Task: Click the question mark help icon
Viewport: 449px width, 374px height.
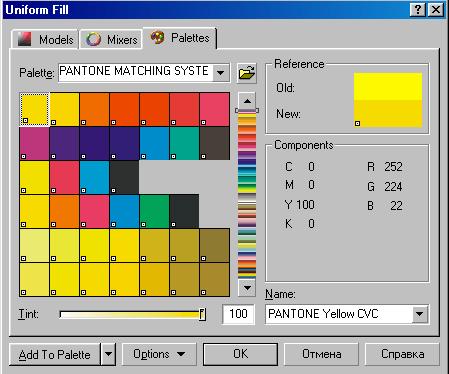Action: [418, 9]
